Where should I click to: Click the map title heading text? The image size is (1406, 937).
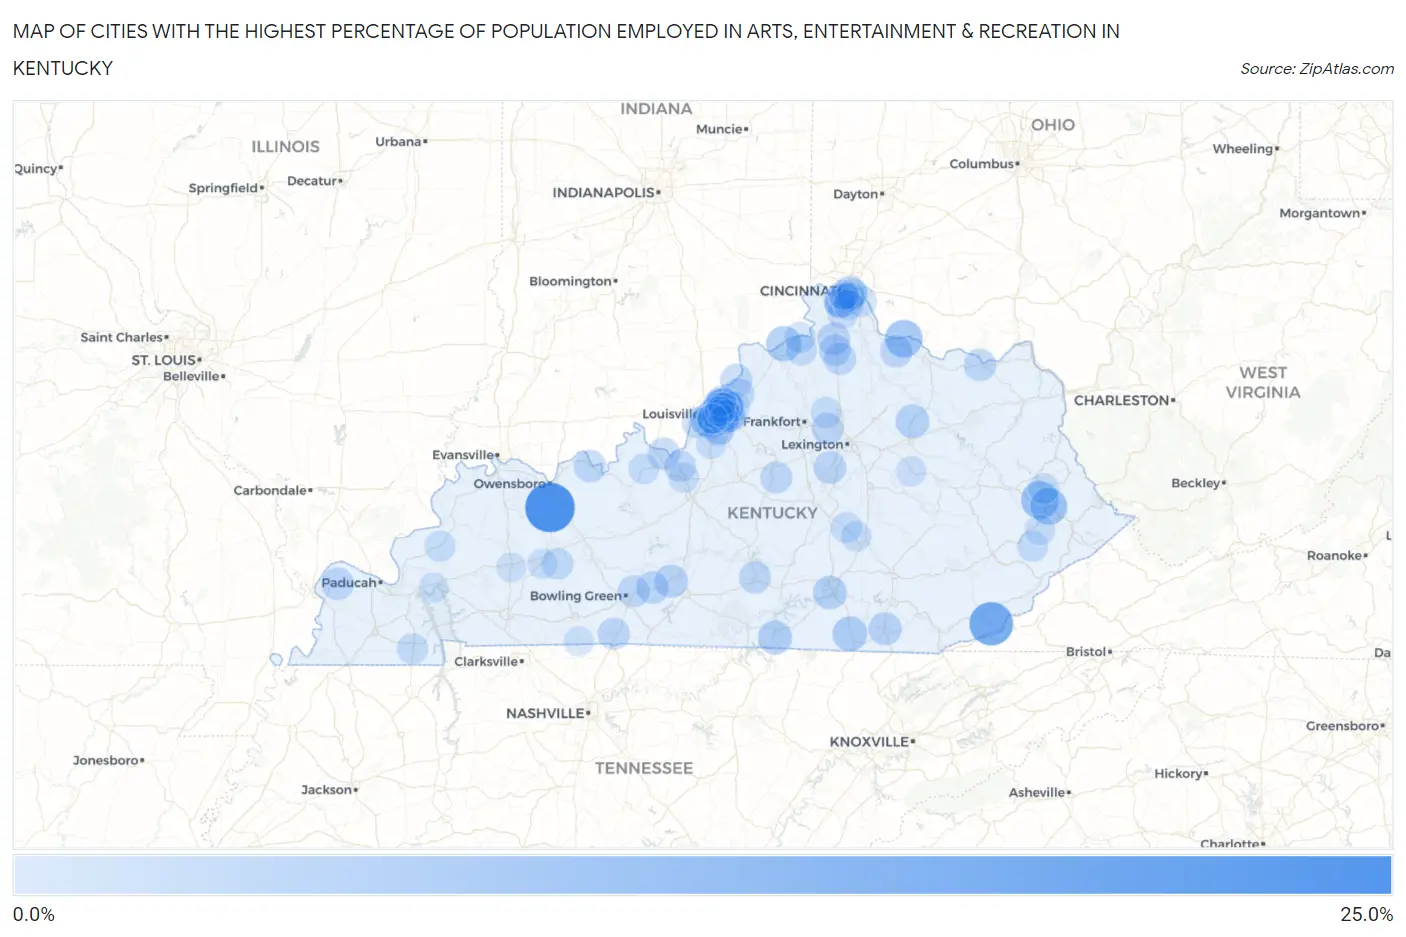[566, 49]
